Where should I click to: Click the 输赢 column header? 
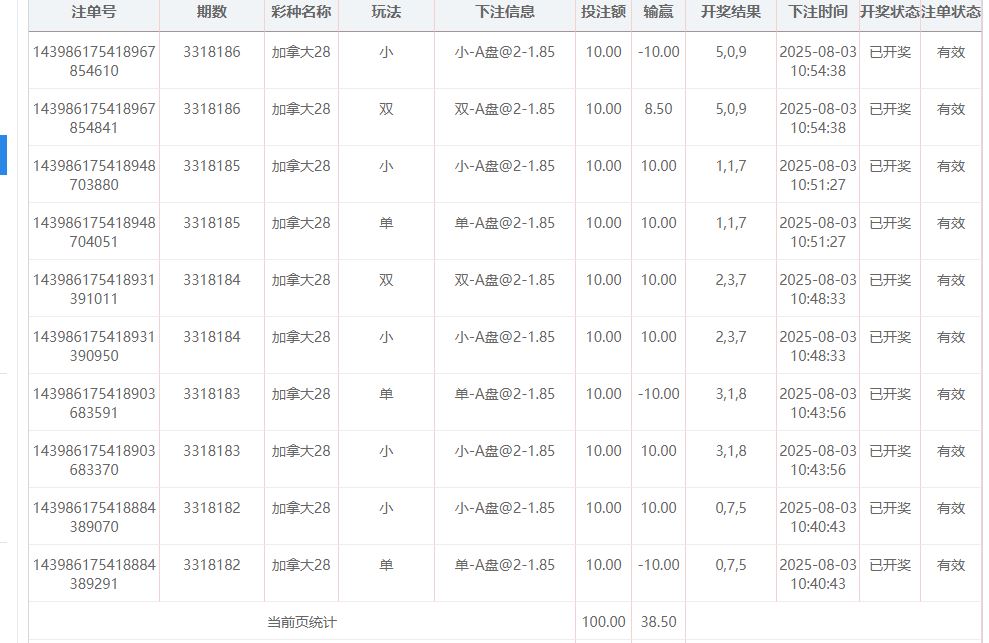(658, 12)
